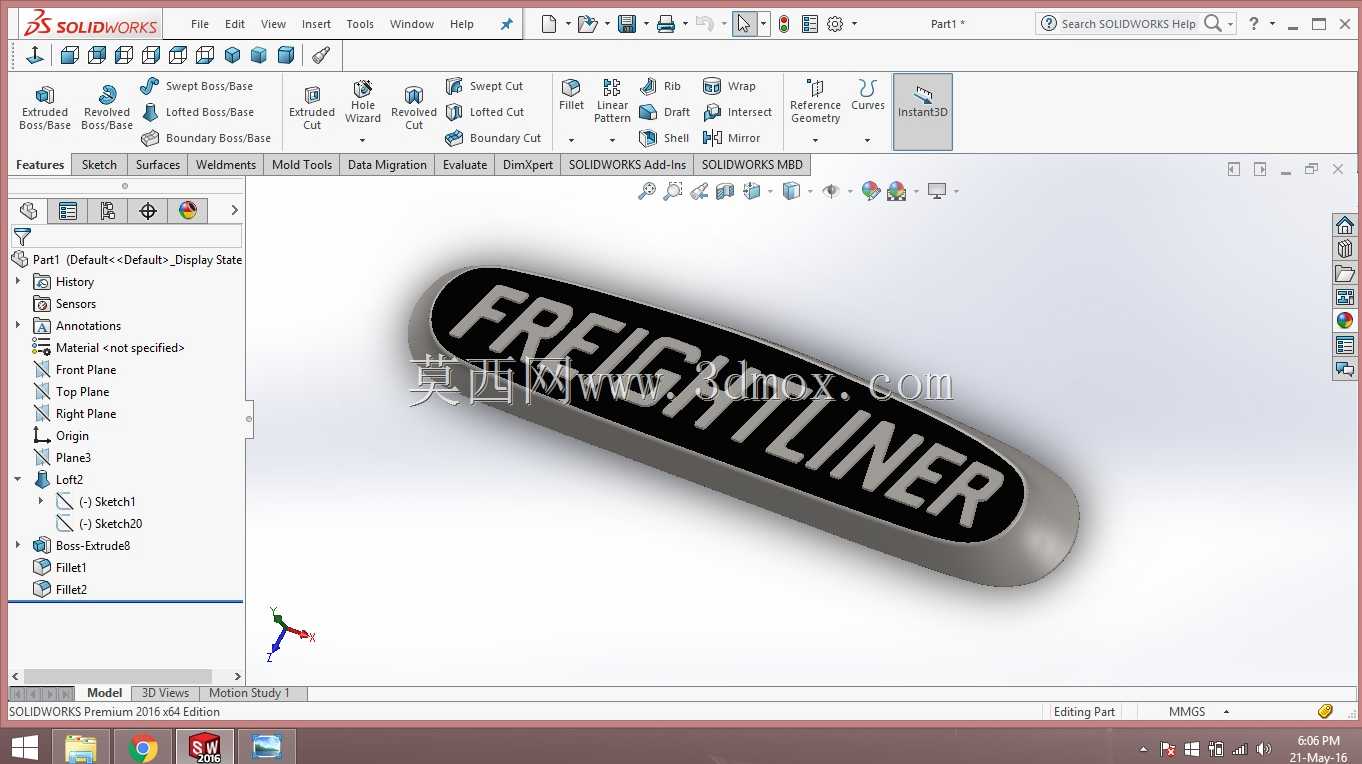Choose Swept Boss/Base feature
Image resolution: width=1362 pixels, height=764 pixels.
point(197,86)
